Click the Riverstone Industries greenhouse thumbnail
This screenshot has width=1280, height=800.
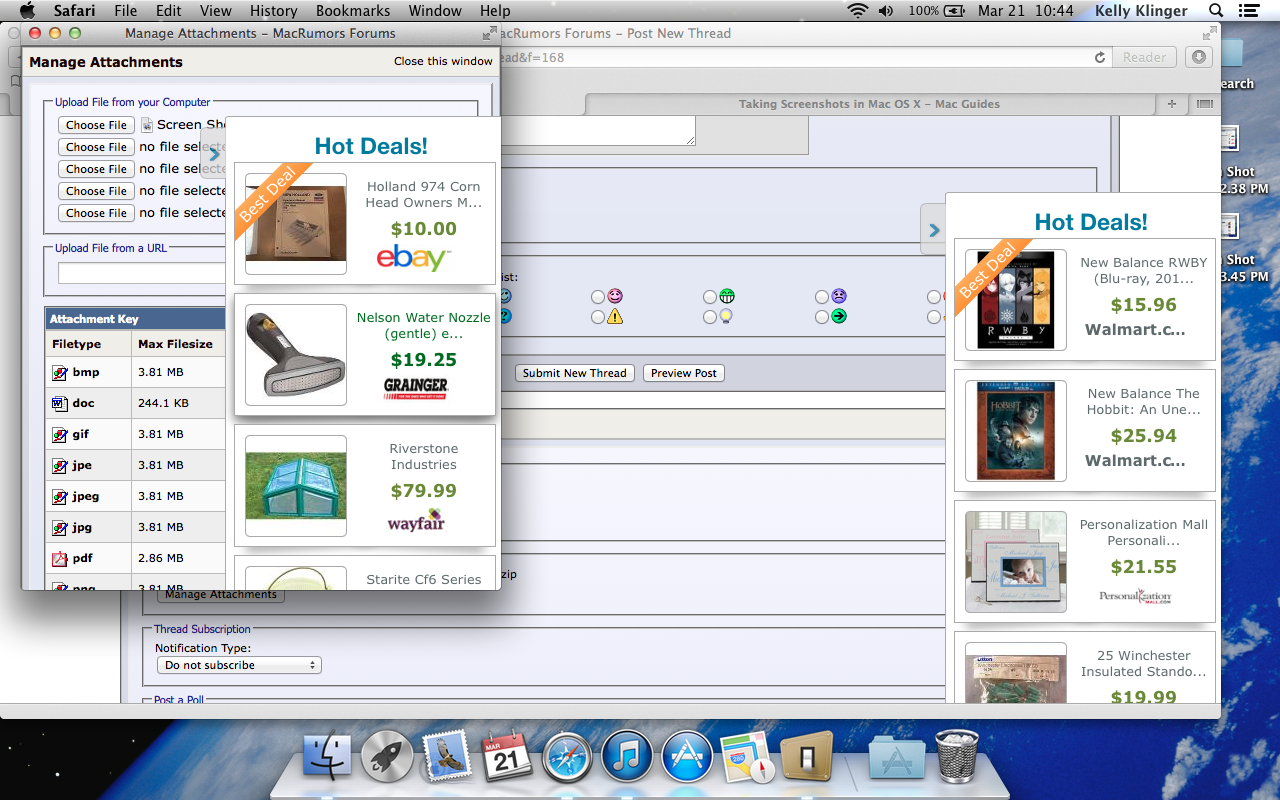(296, 486)
